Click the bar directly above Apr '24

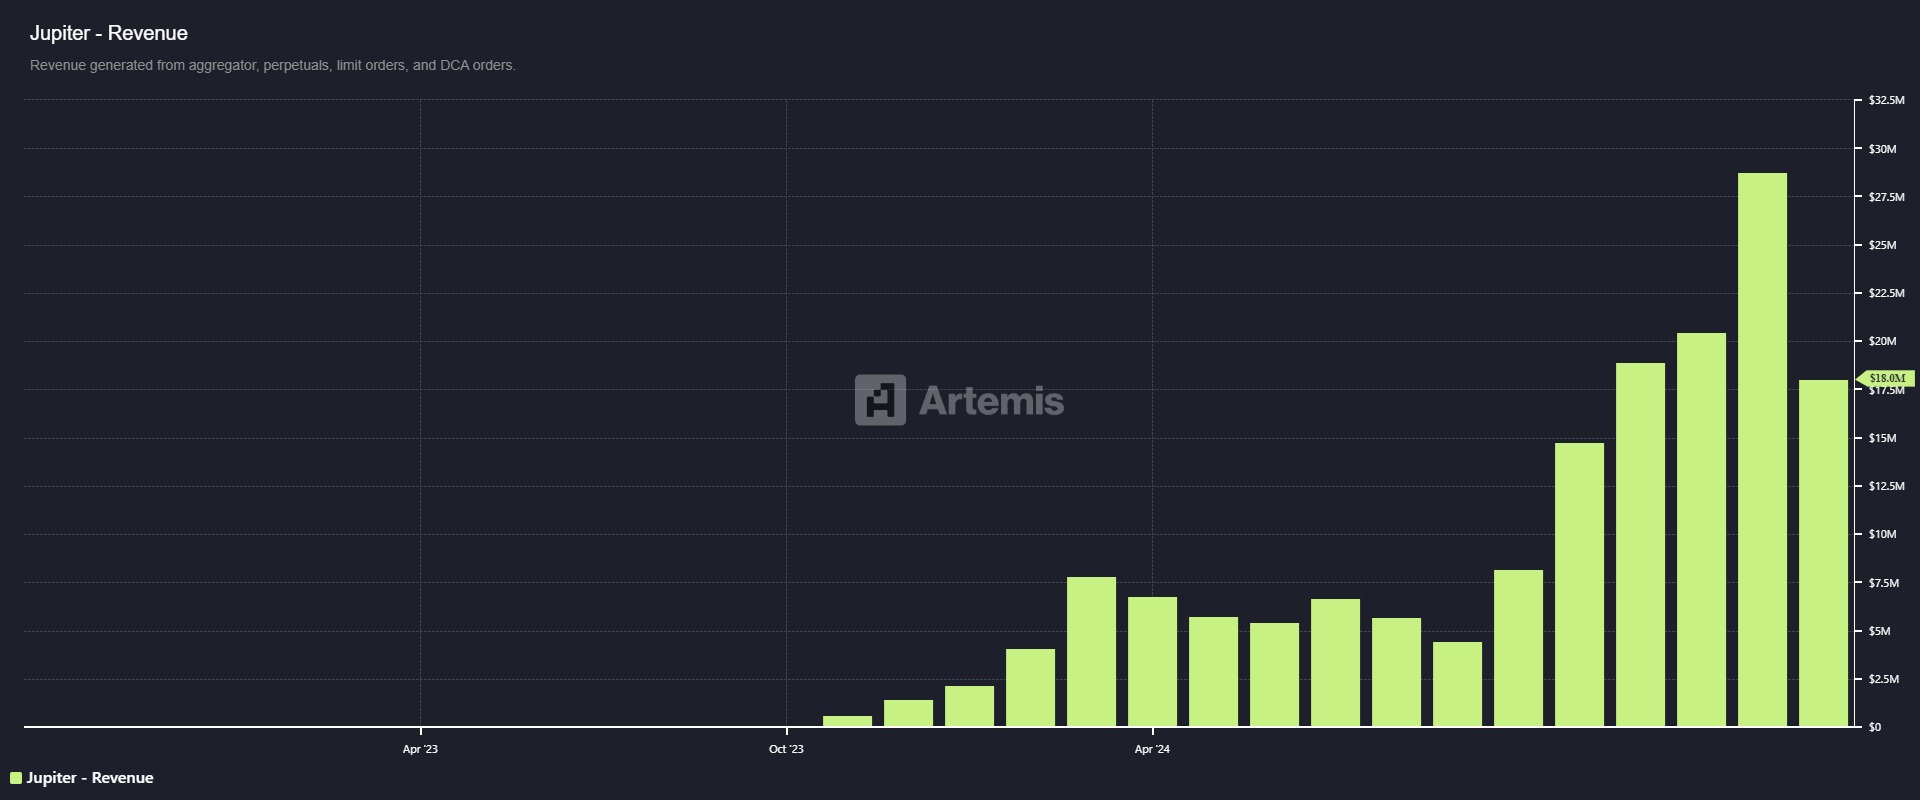click(x=1152, y=661)
